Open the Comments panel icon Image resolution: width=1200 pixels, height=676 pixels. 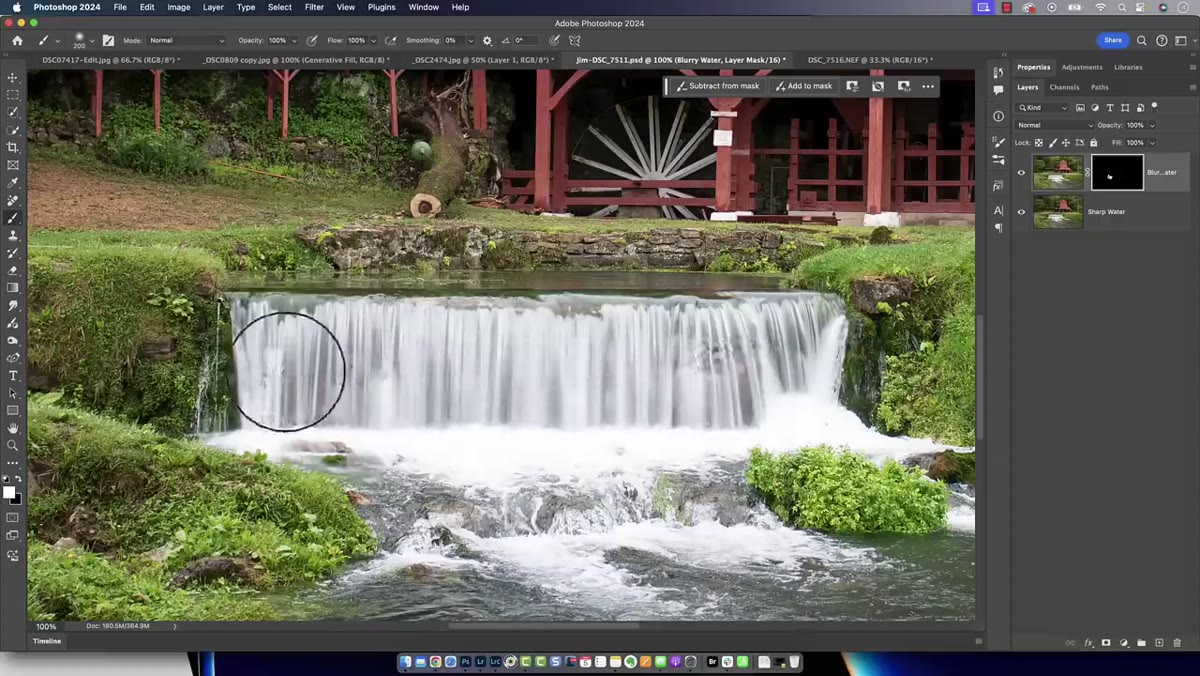pos(998,90)
